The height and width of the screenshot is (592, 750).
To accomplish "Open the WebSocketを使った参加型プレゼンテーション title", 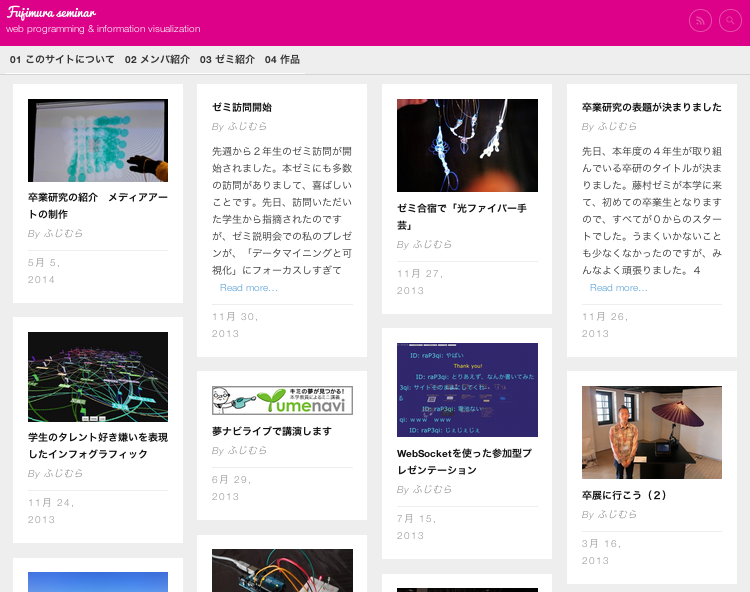I will [x=464, y=461].
